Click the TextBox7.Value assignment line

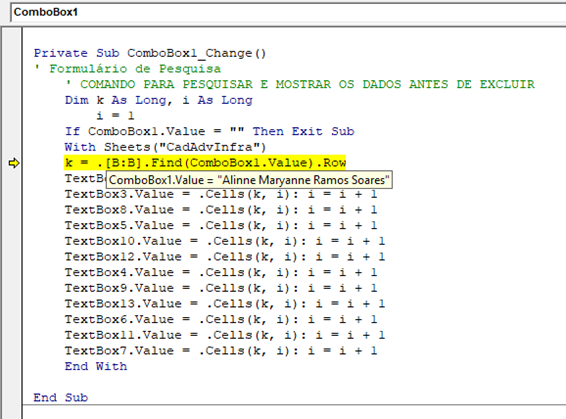coord(221,350)
